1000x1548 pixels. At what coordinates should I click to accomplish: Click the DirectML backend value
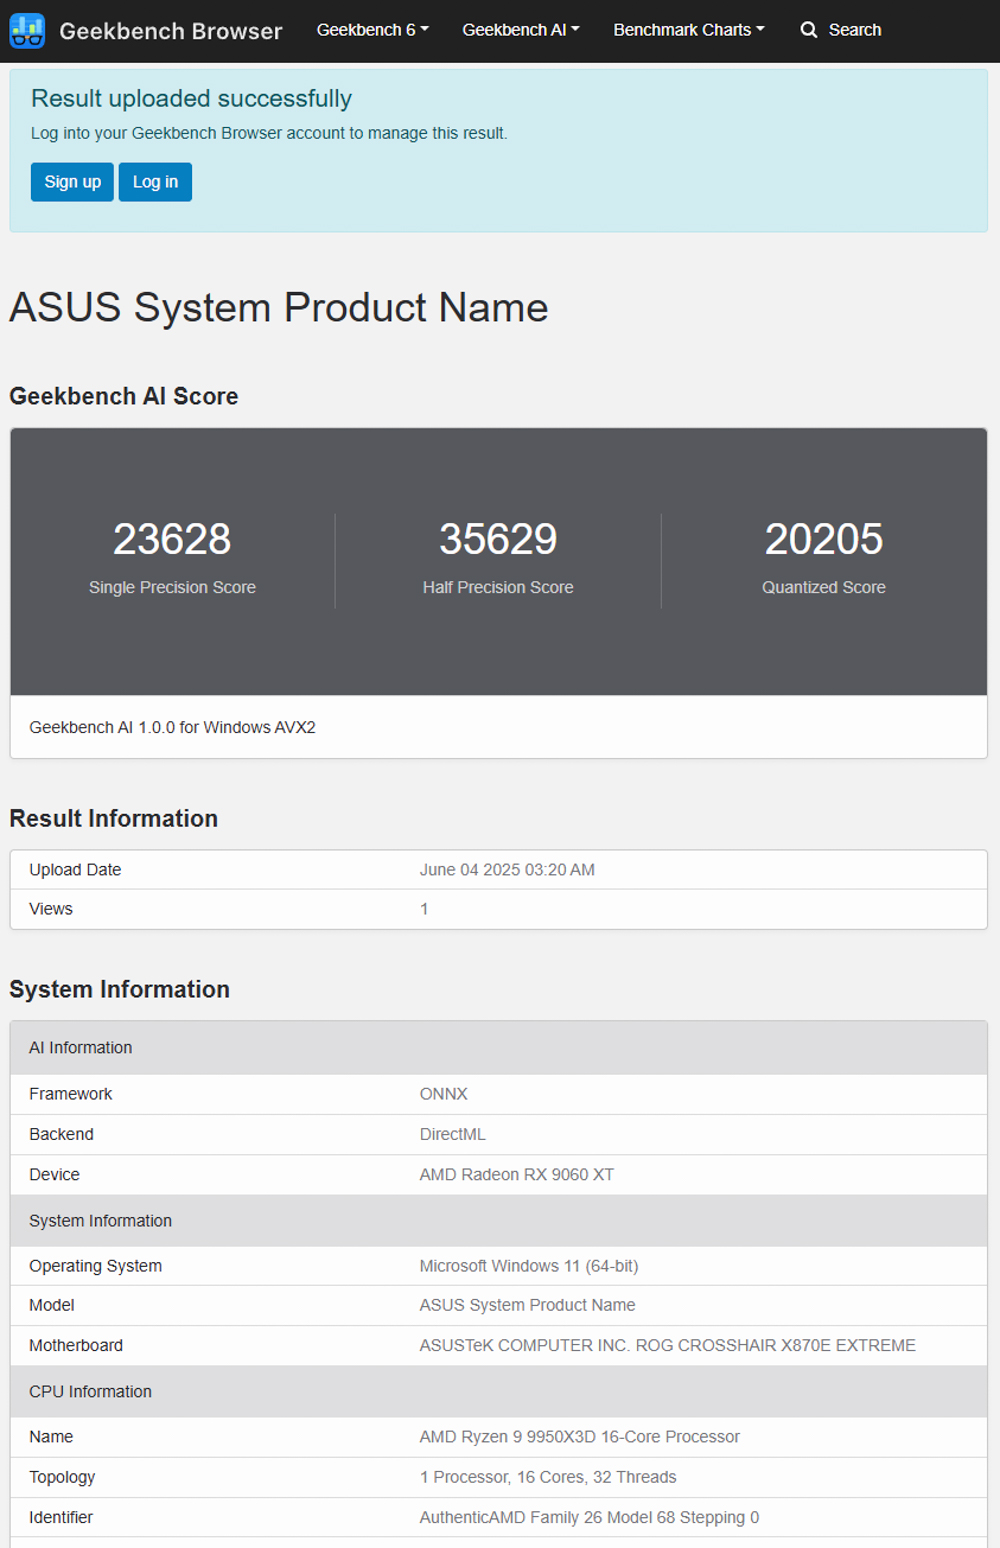pos(453,1134)
